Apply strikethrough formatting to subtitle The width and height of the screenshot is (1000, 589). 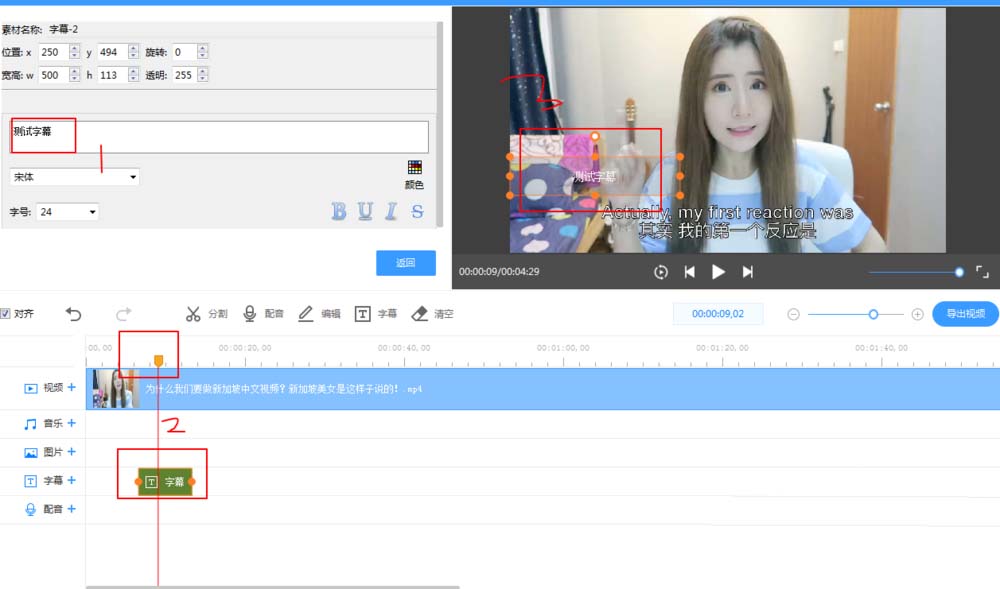click(414, 212)
